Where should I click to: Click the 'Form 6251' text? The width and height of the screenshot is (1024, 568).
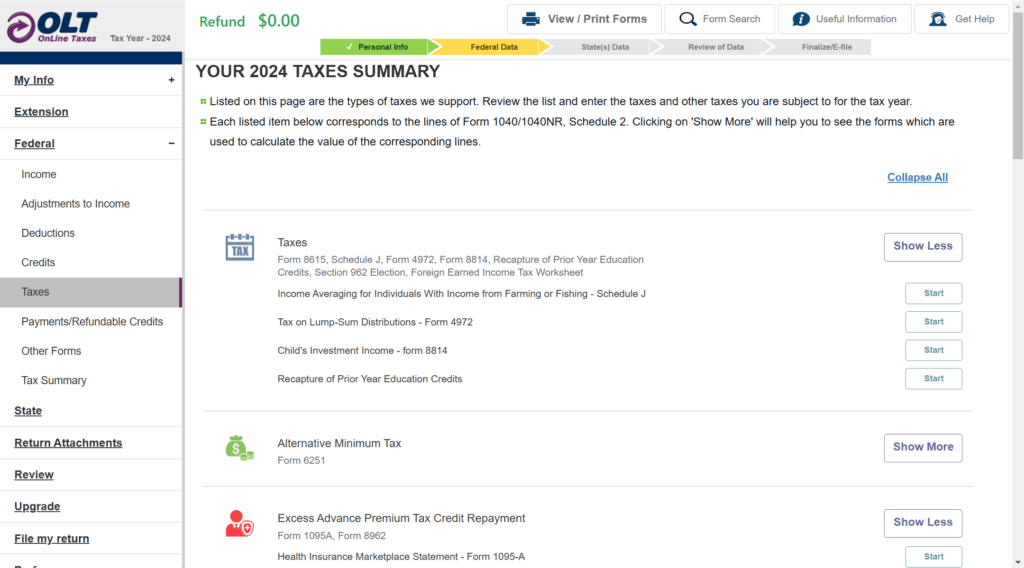pyautogui.click(x=301, y=460)
